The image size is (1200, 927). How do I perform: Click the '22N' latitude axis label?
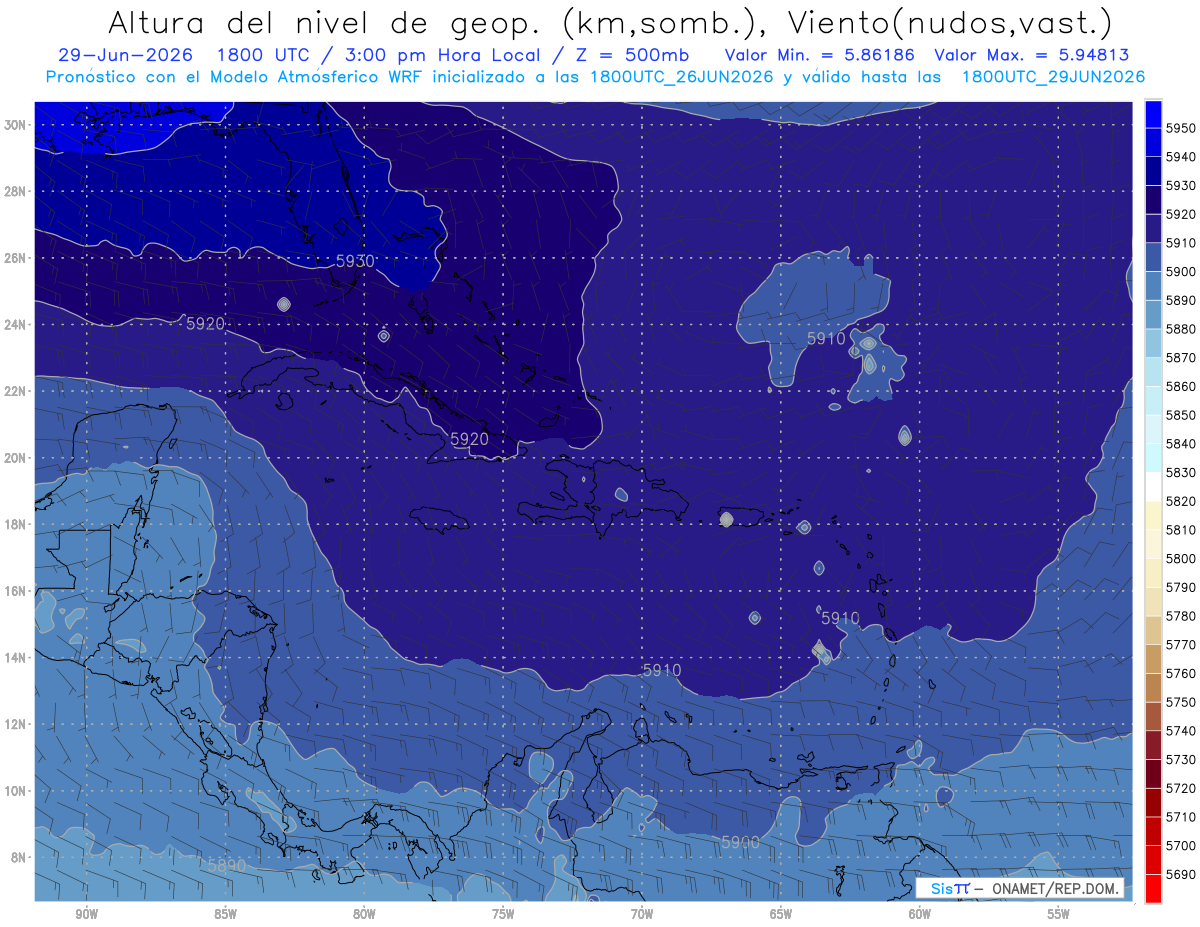[16, 391]
